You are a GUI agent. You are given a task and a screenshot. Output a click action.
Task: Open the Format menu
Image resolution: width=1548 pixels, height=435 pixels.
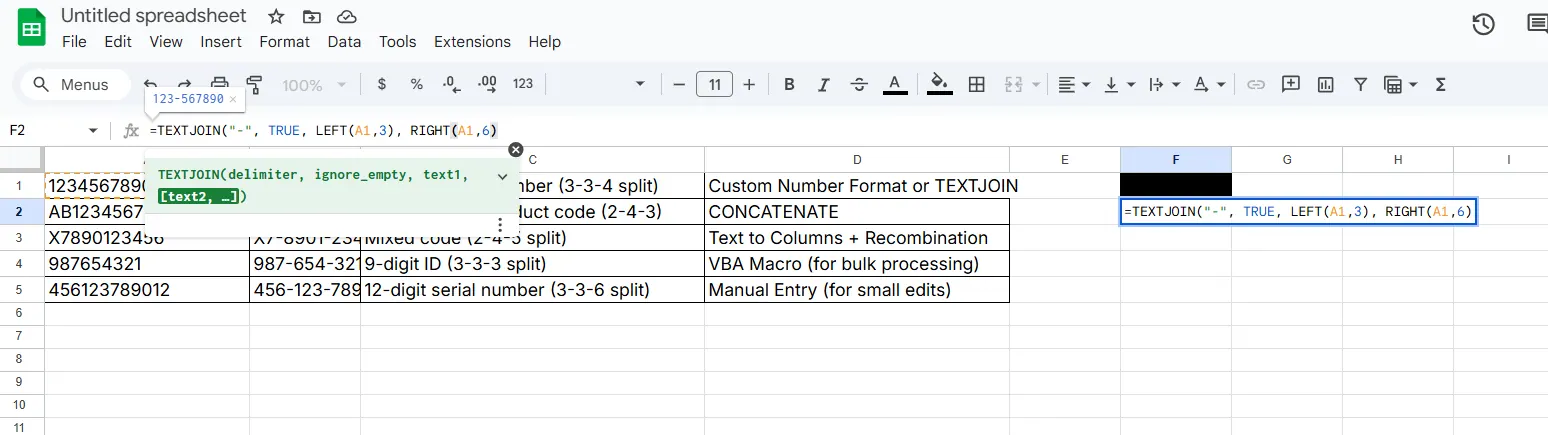click(284, 42)
